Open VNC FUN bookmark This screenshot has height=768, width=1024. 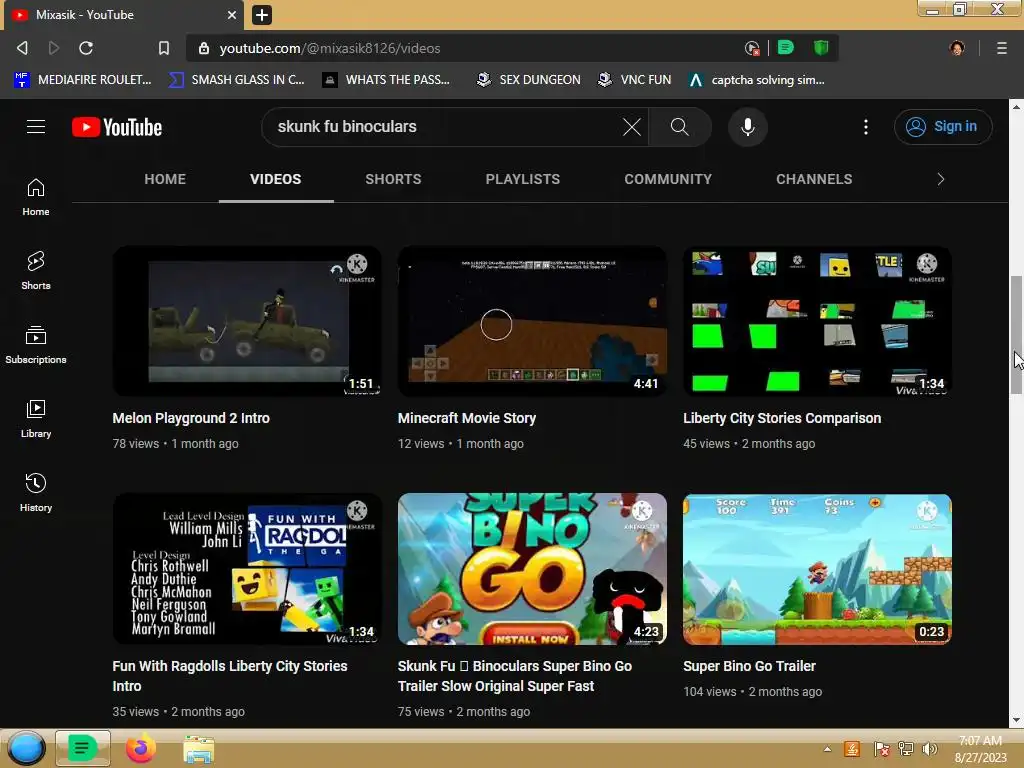pyautogui.click(x=635, y=80)
